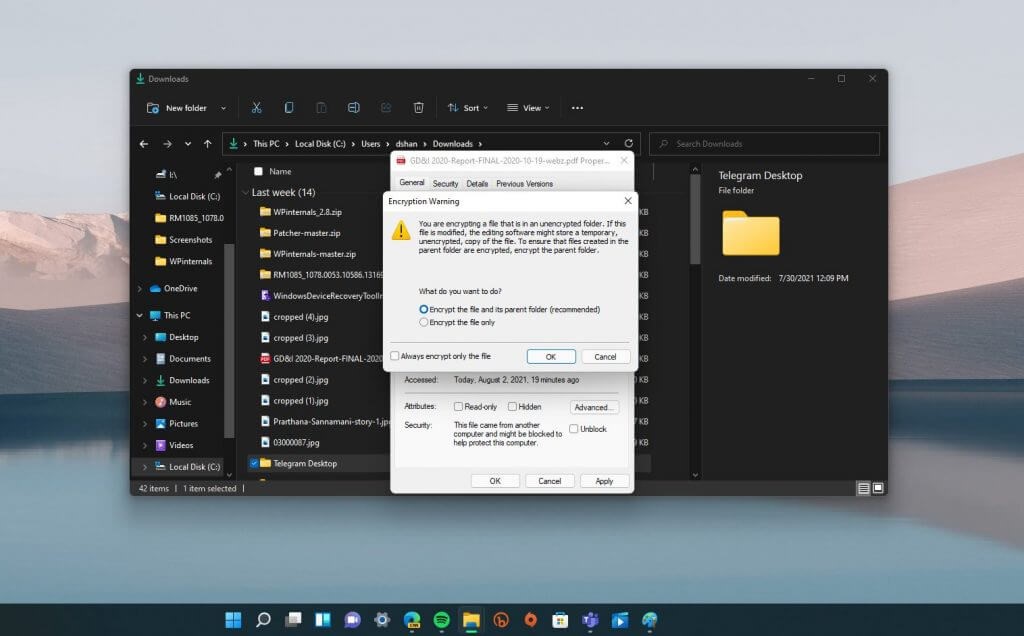This screenshot has width=1024, height=636.
Task: Select the Cut icon in the toolbar
Action: tap(256, 107)
